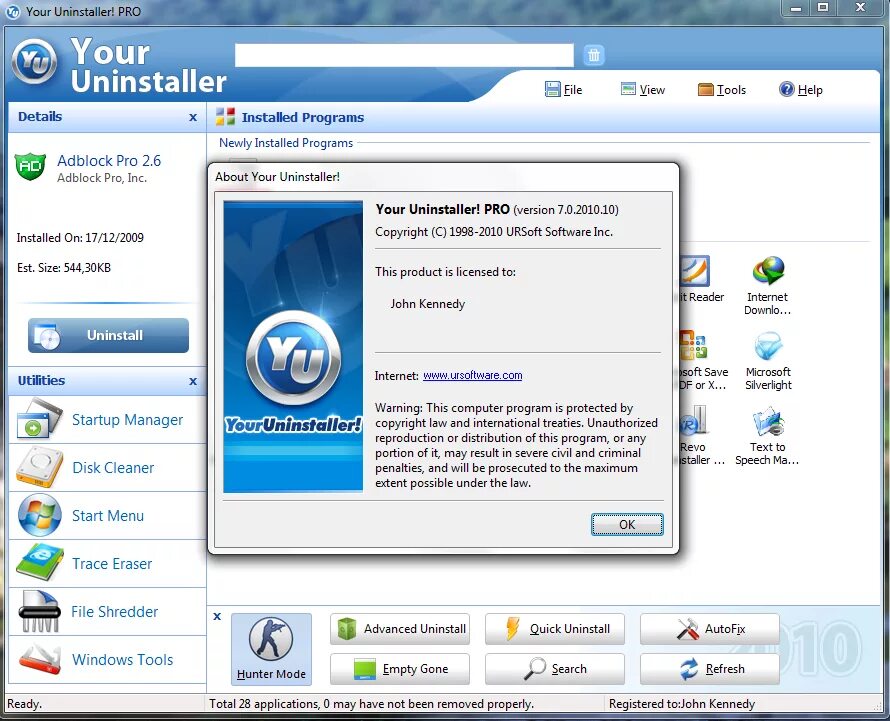Click the trash icon beside the search box
Image resolution: width=890 pixels, height=721 pixels.
coord(594,55)
